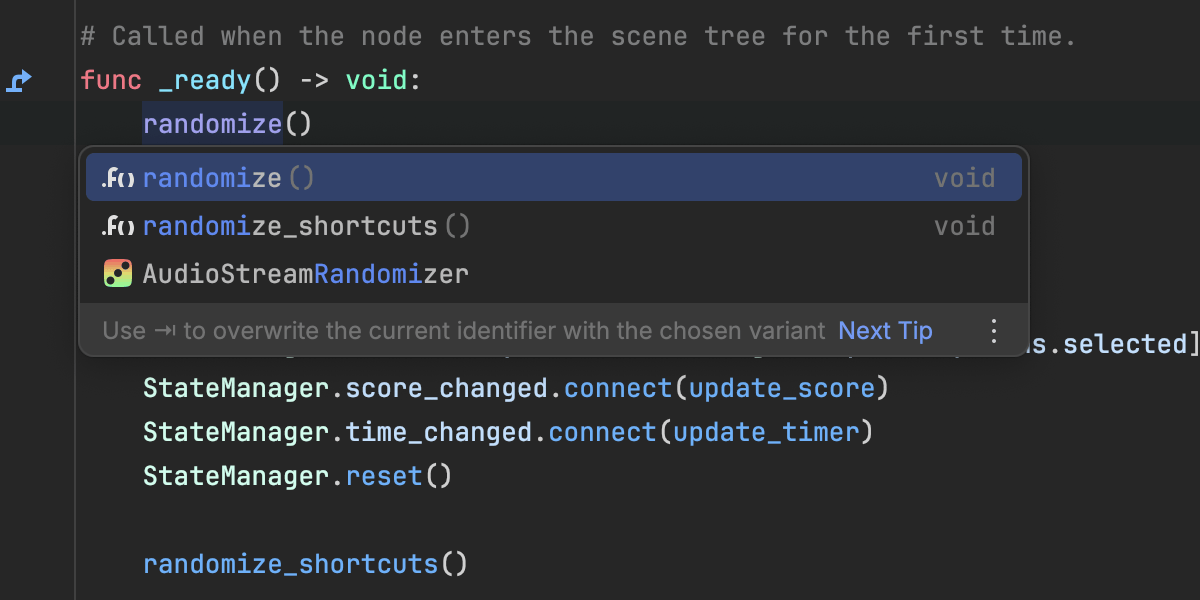1200x600 pixels.
Task: Select the randomize() completion entry
Action: tap(554, 178)
